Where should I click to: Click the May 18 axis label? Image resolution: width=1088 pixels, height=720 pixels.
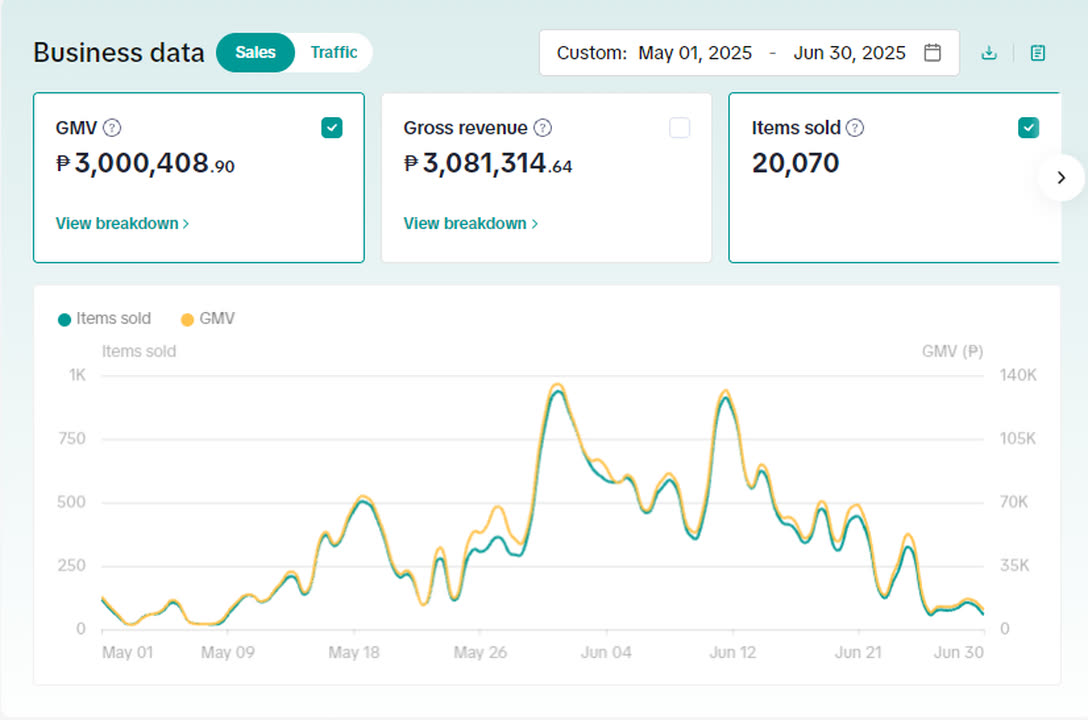point(354,653)
